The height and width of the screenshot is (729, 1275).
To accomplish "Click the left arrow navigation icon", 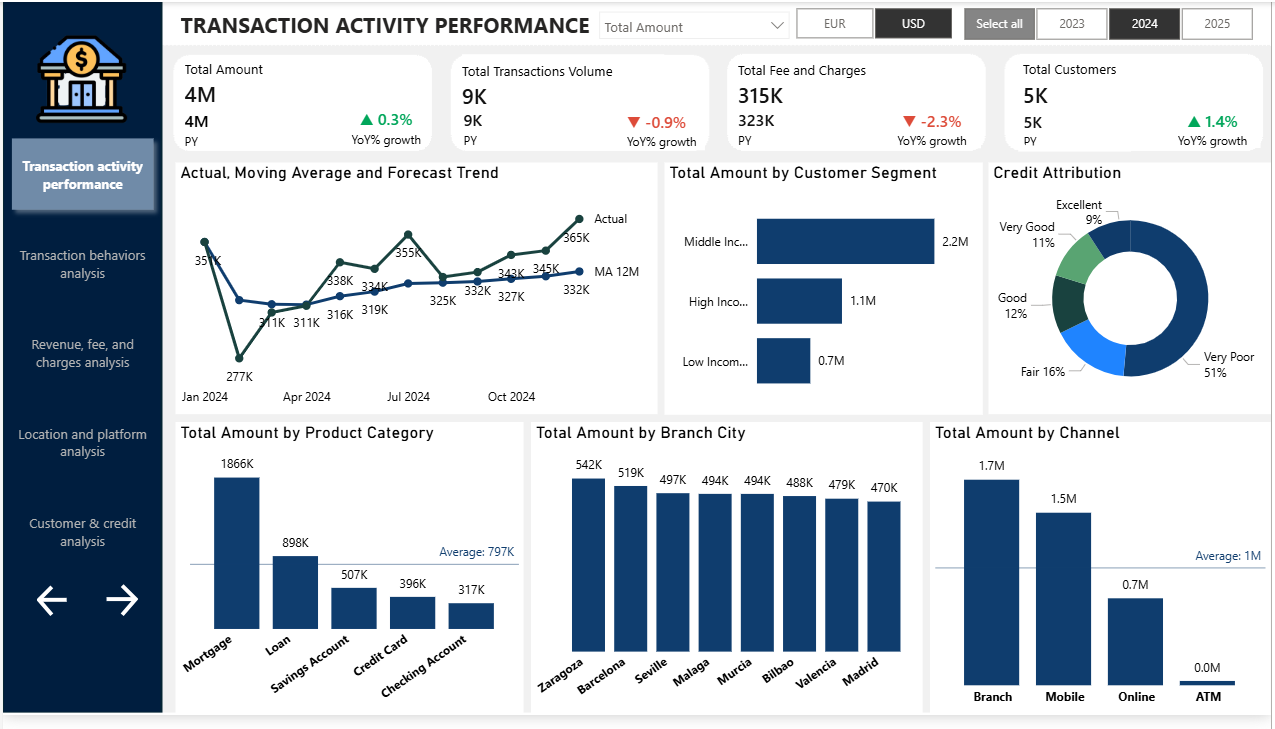I will (x=51, y=600).
